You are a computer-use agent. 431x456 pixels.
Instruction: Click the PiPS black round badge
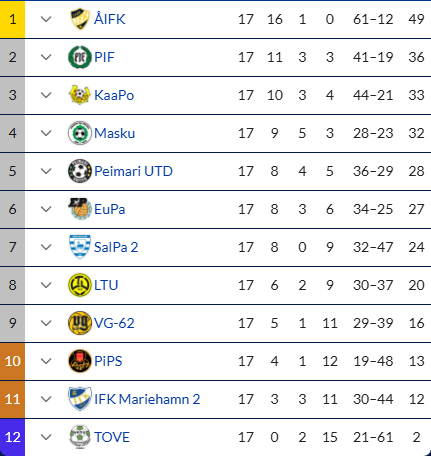pos(80,361)
